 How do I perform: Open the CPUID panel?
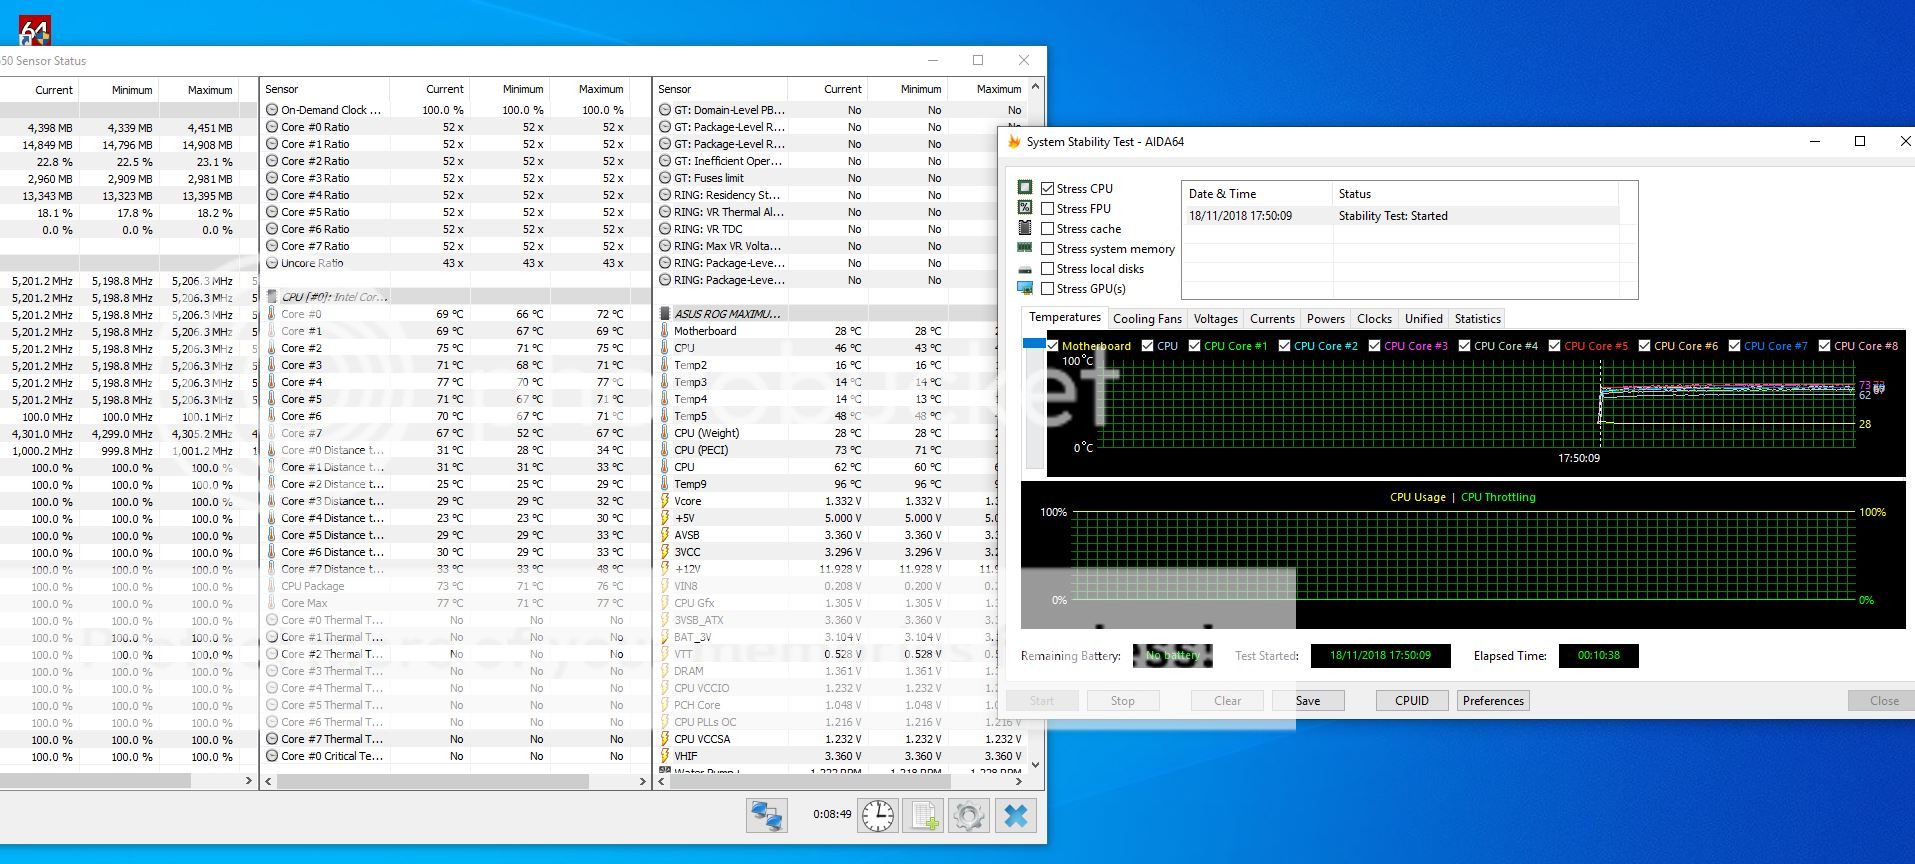(x=1412, y=701)
